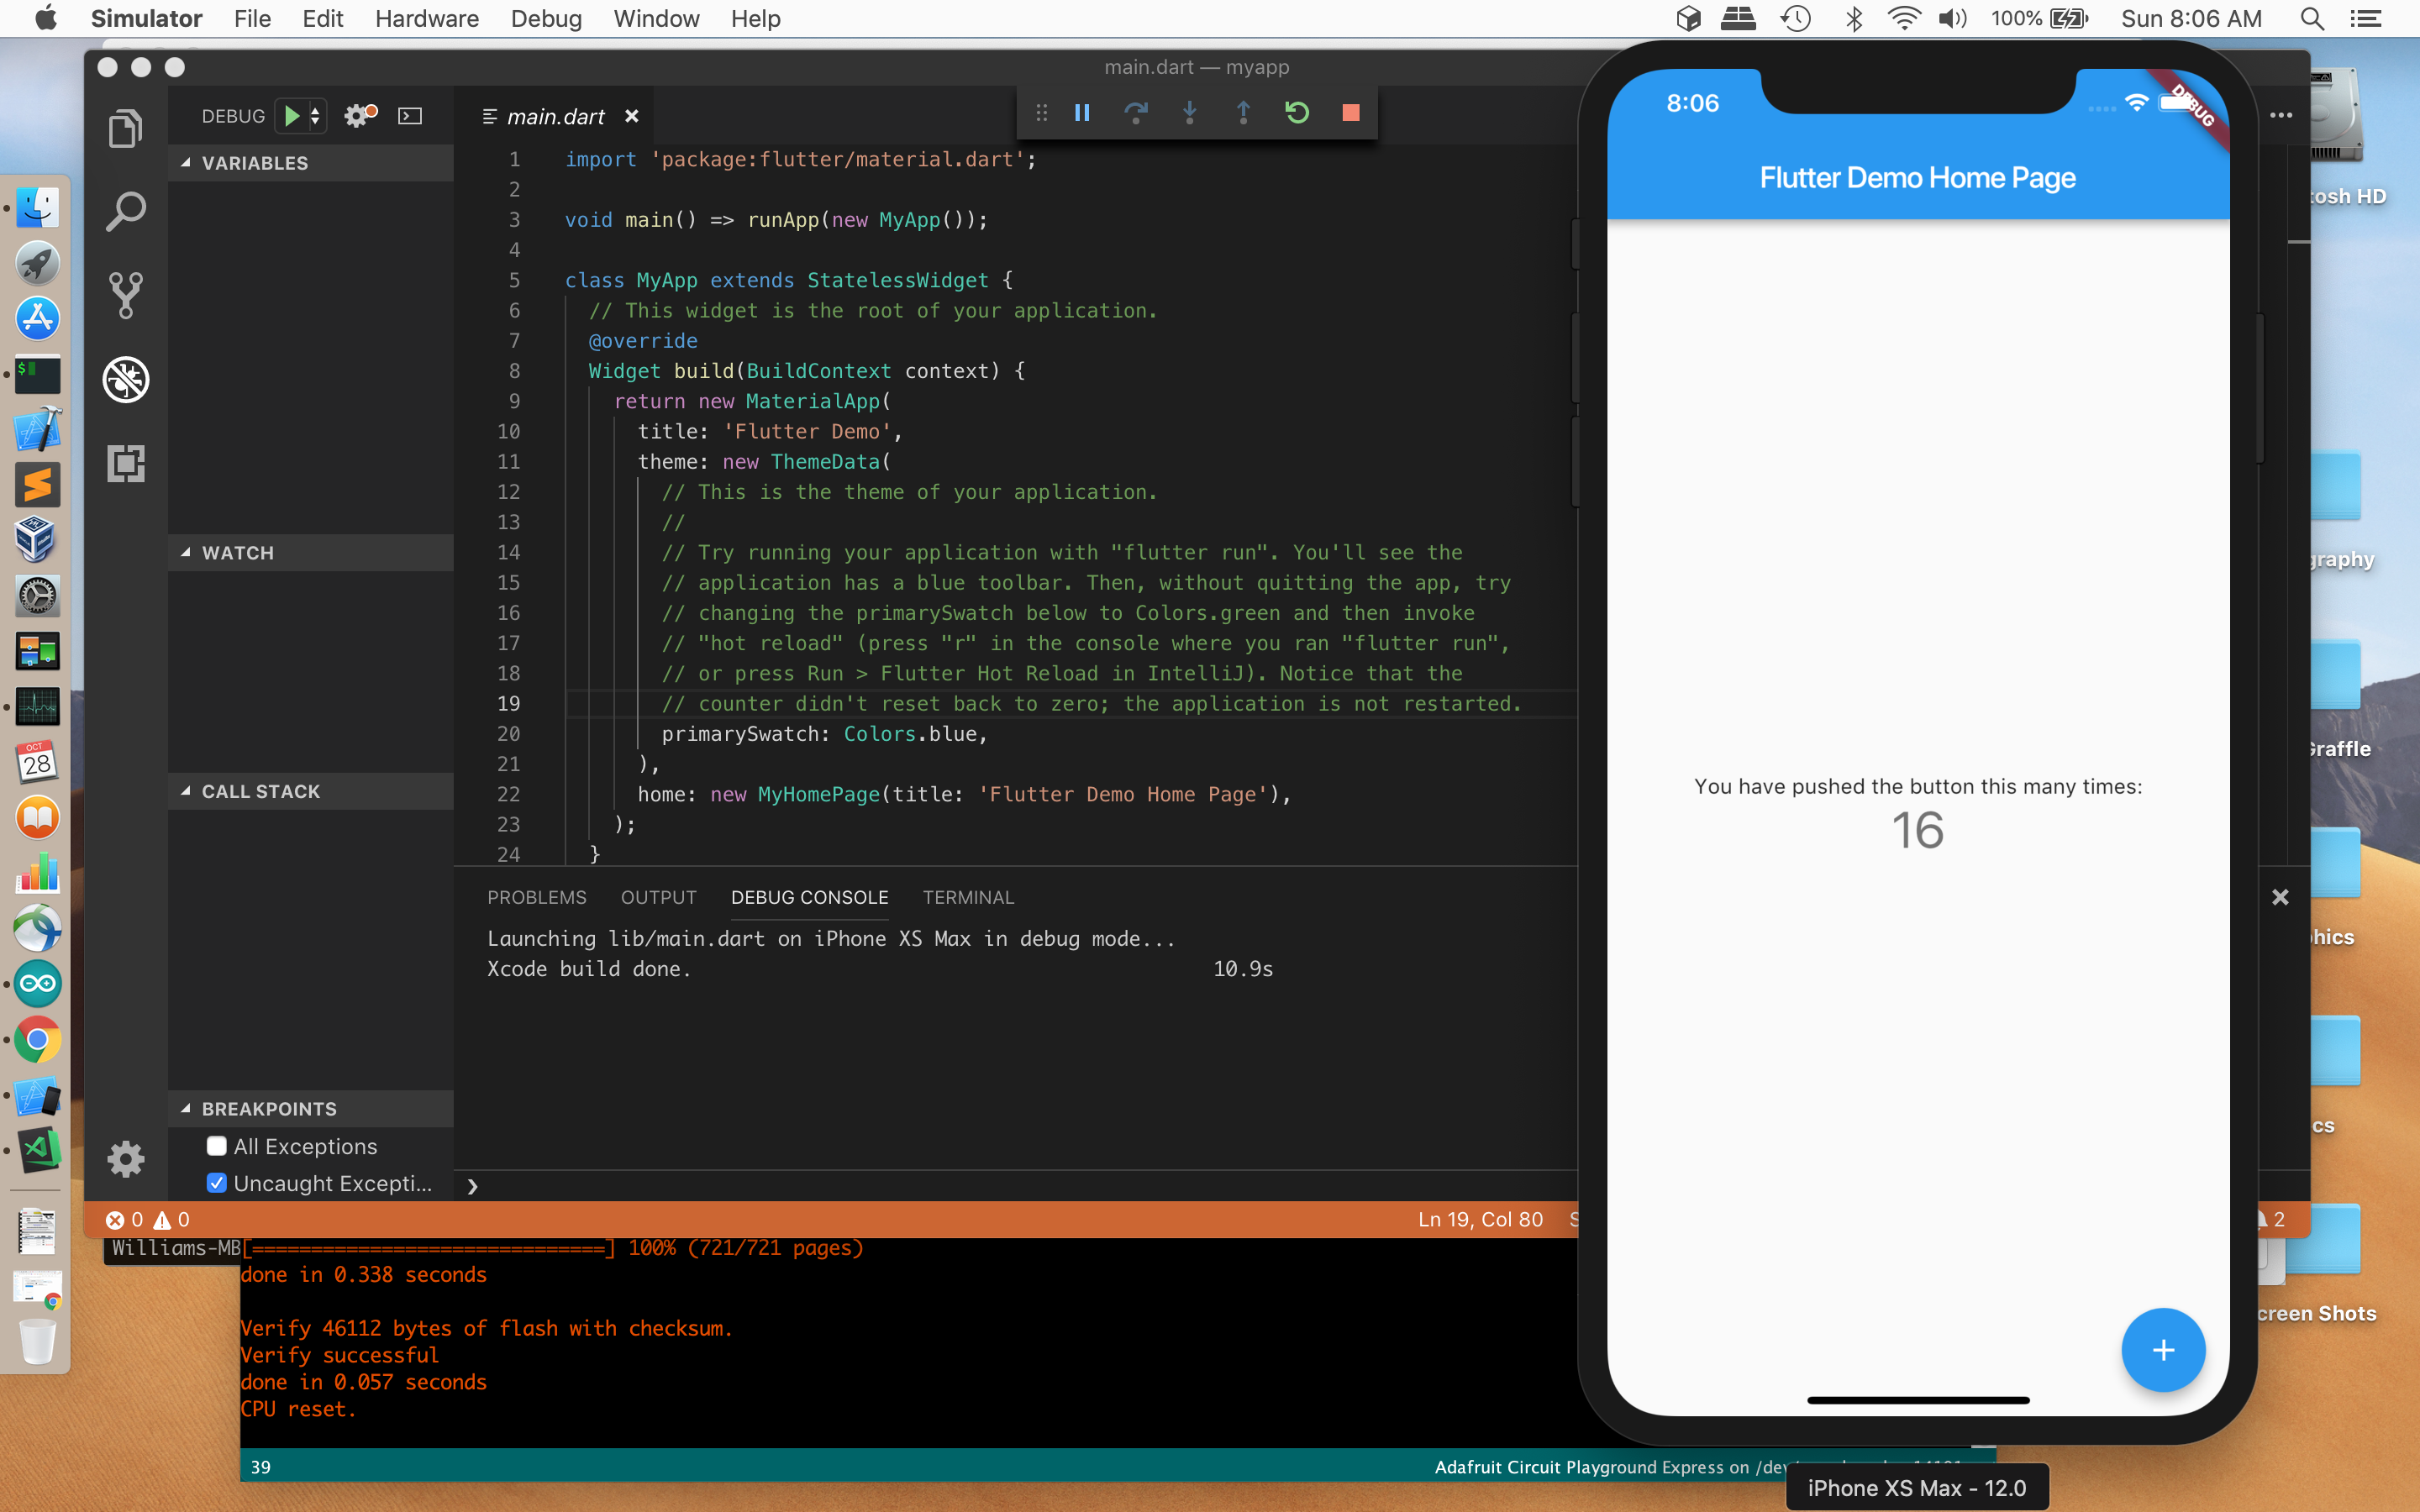Viewport: 2420px width, 1512px height.
Task: Click the debug console input prompt
Action: tap(1015, 1186)
